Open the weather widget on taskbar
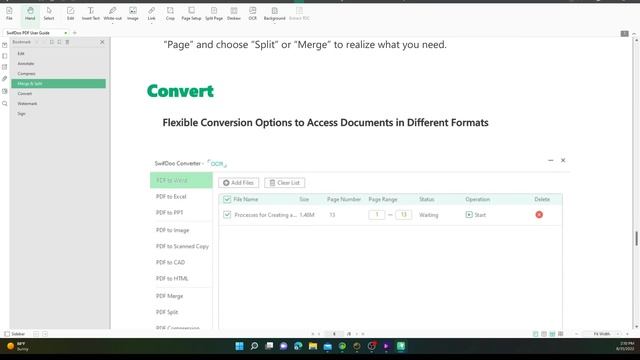Image resolution: width=640 pixels, height=360 pixels. (18, 346)
